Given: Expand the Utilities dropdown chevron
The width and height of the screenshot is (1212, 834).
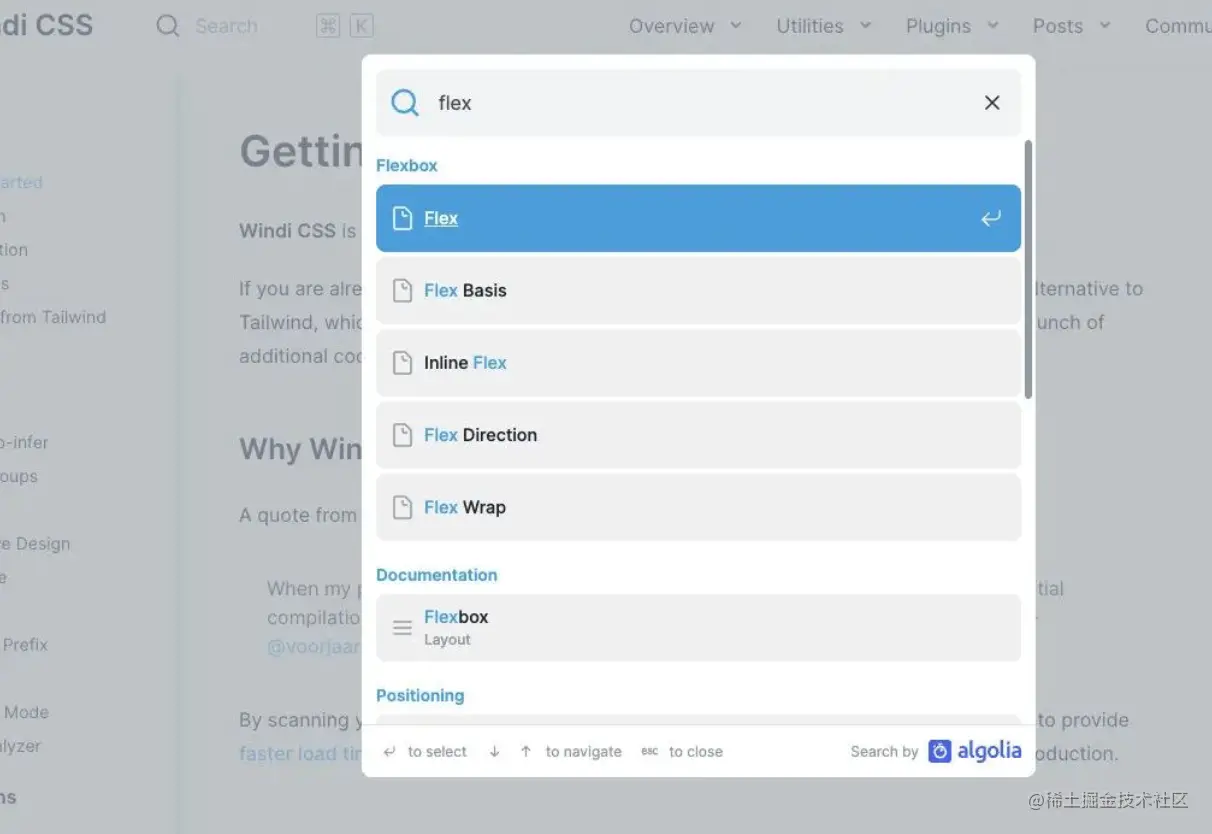Looking at the screenshot, I should point(865,25).
